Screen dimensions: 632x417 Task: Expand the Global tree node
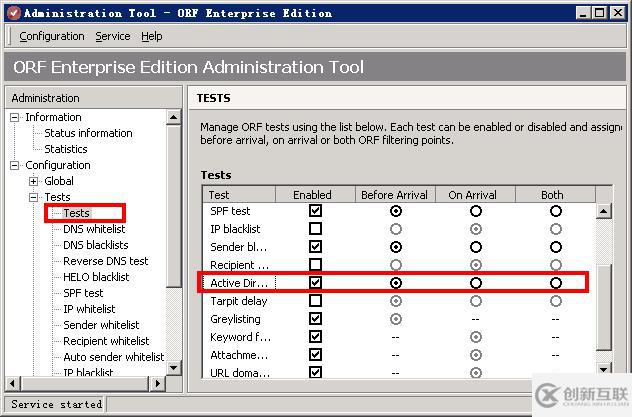(34, 181)
